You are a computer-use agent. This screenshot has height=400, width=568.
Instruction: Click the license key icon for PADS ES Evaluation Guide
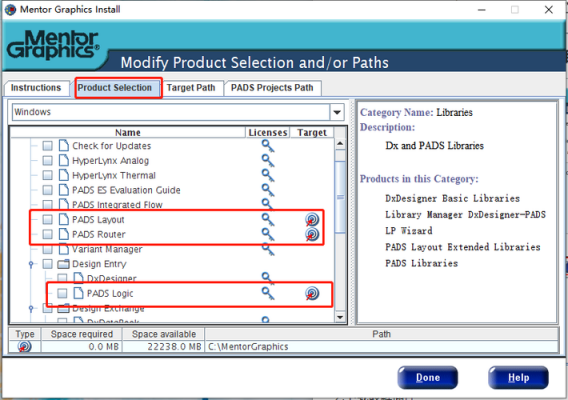(x=268, y=190)
